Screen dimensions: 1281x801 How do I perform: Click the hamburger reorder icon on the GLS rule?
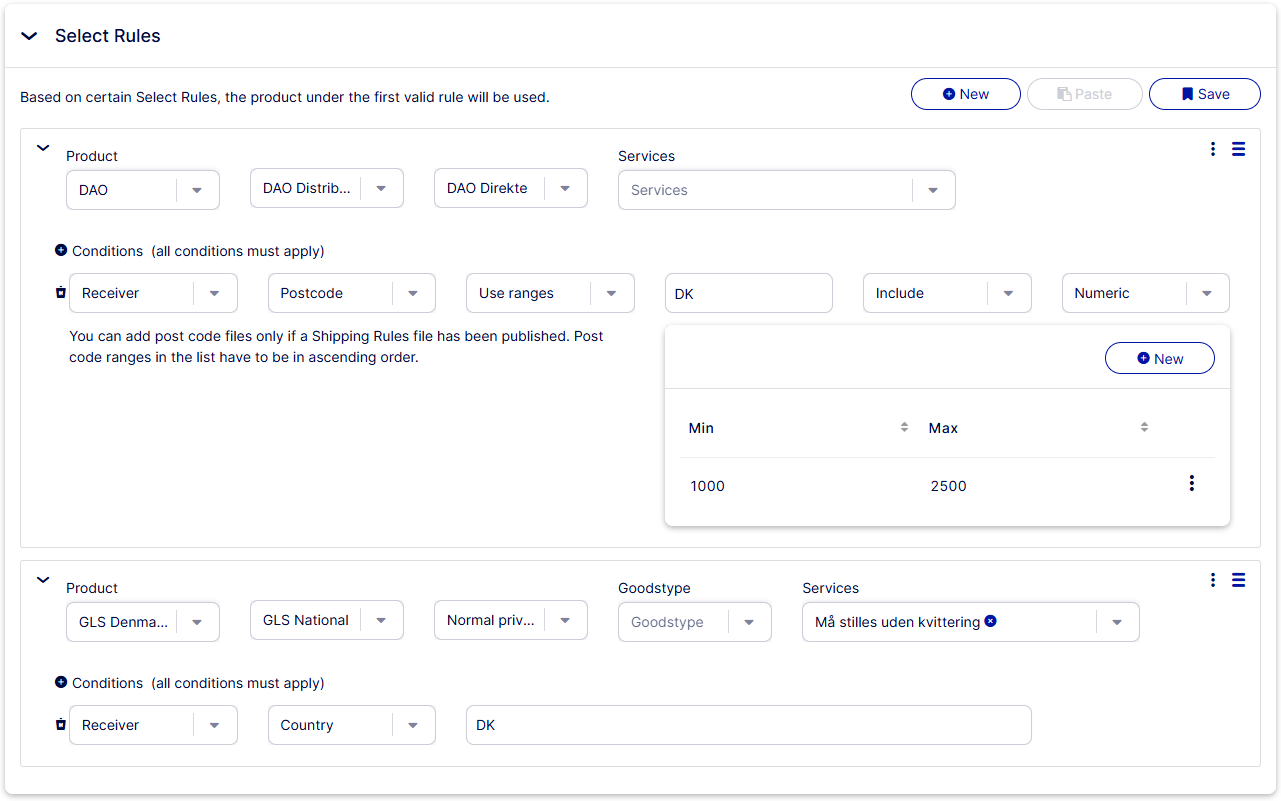1238,580
